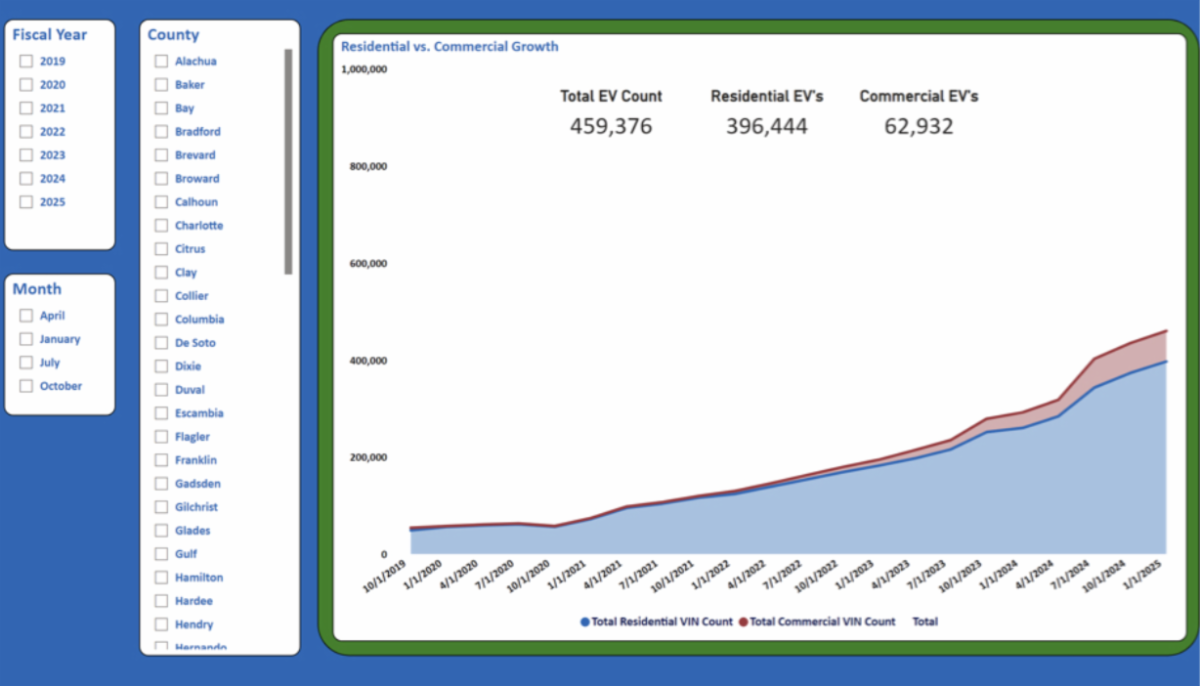
Task: Tick the Escambia county checkbox
Action: (x=161, y=413)
